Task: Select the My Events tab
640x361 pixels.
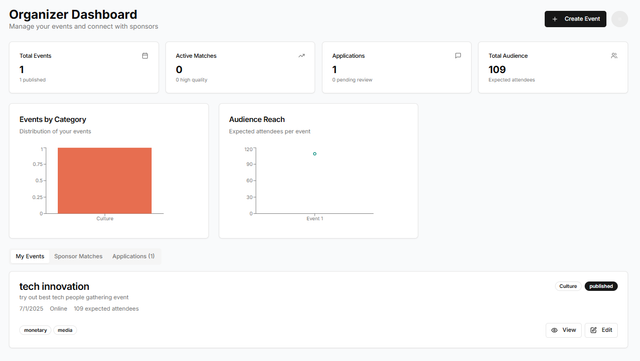Action: pos(30,256)
